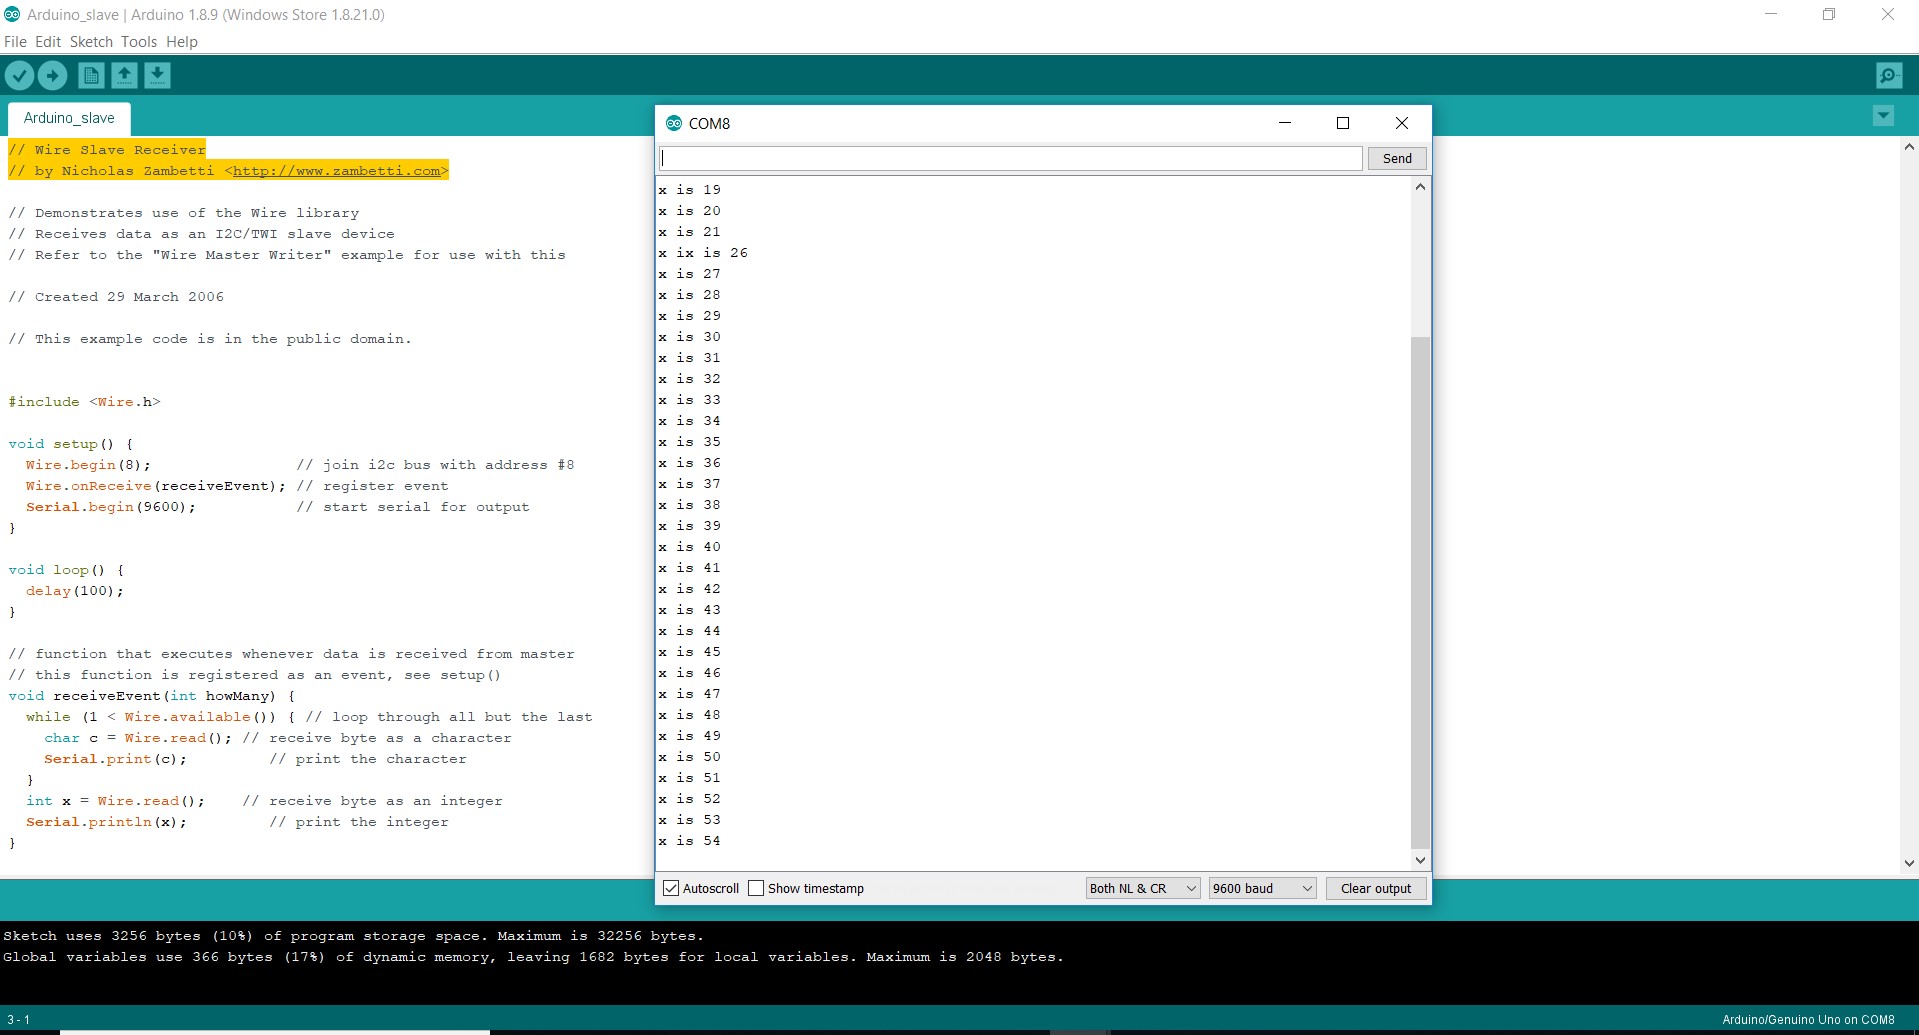Save the sketch with the Save icon

157,75
